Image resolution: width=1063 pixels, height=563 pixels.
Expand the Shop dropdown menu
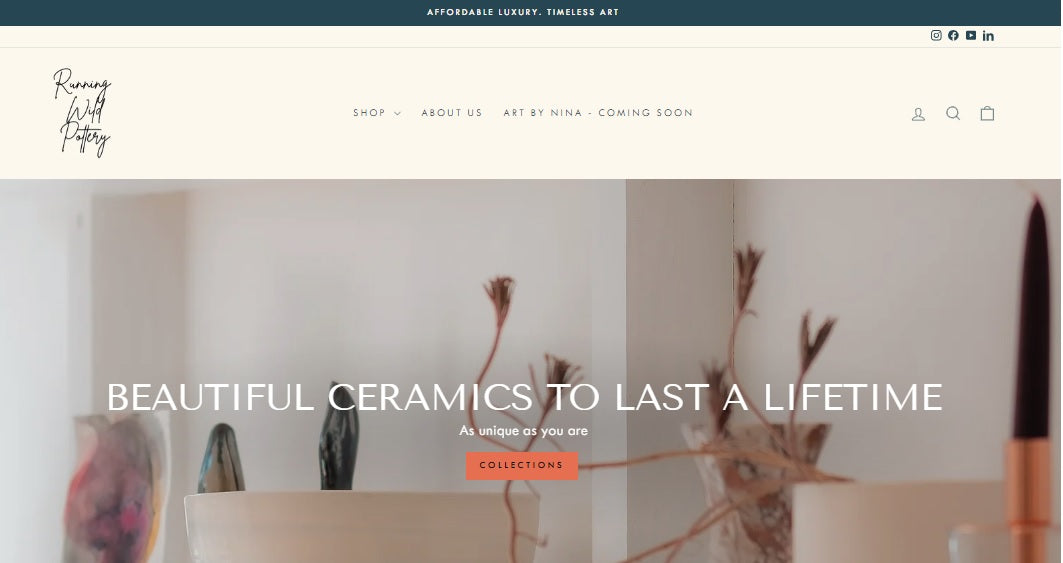pyautogui.click(x=376, y=113)
